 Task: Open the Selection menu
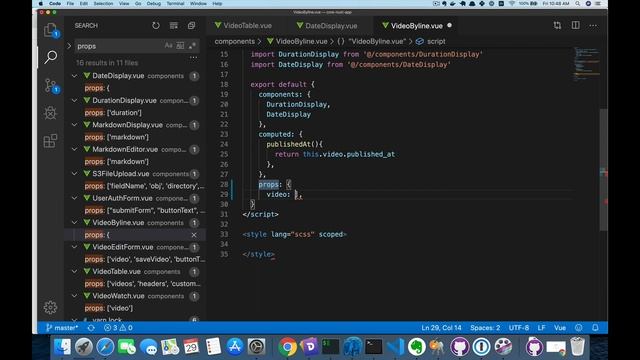pyautogui.click(x=103, y=3)
